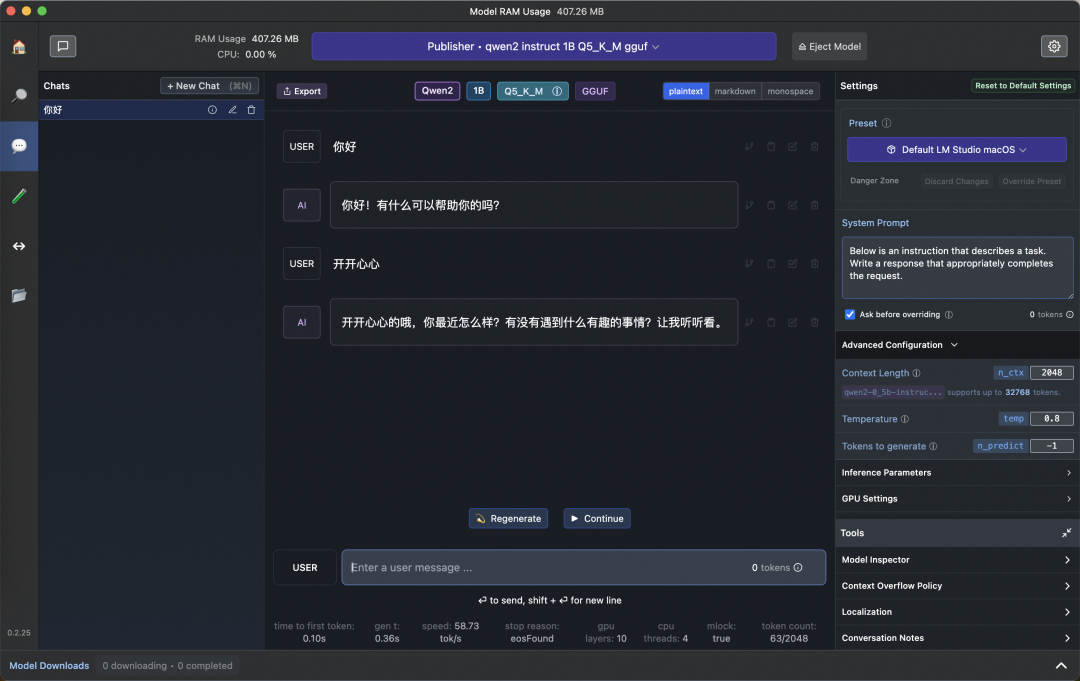This screenshot has width=1080, height=681.
Task: Click the GGUF format badge
Action: (x=595, y=91)
